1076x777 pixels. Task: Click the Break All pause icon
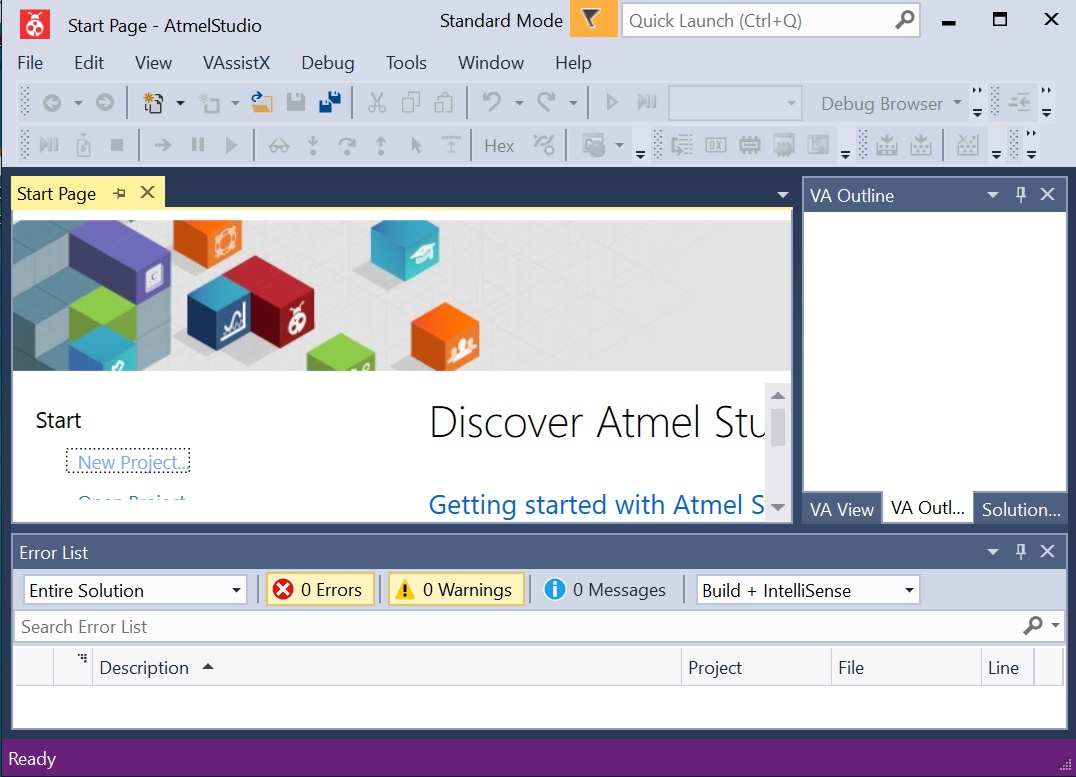(198, 145)
